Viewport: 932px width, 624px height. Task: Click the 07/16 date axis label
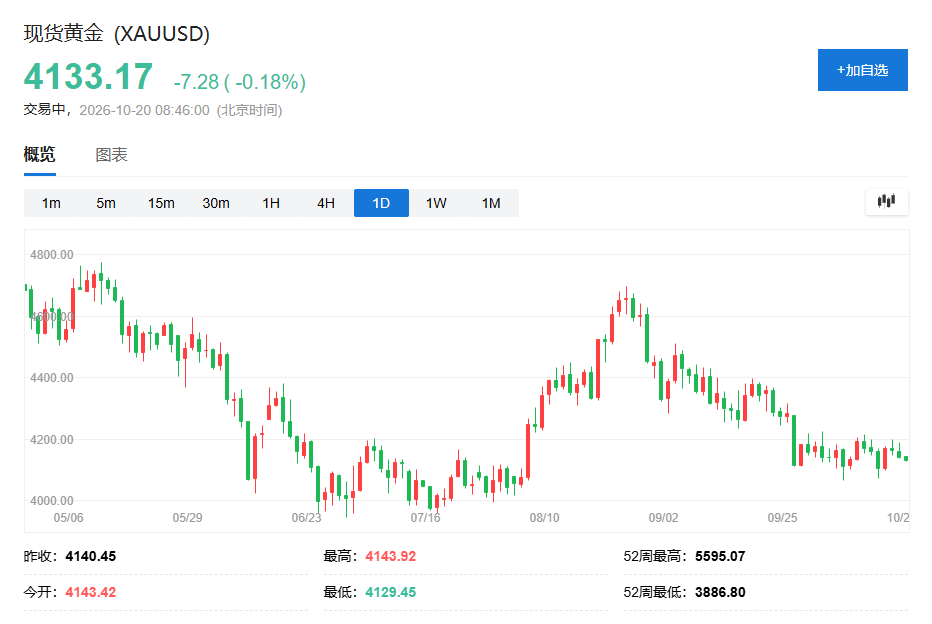point(426,518)
